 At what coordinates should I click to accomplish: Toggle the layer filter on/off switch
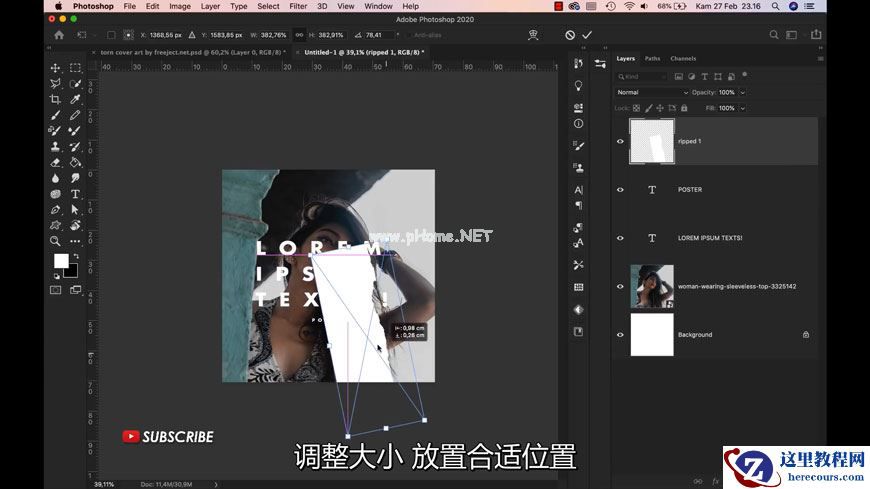click(x=745, y=75)
